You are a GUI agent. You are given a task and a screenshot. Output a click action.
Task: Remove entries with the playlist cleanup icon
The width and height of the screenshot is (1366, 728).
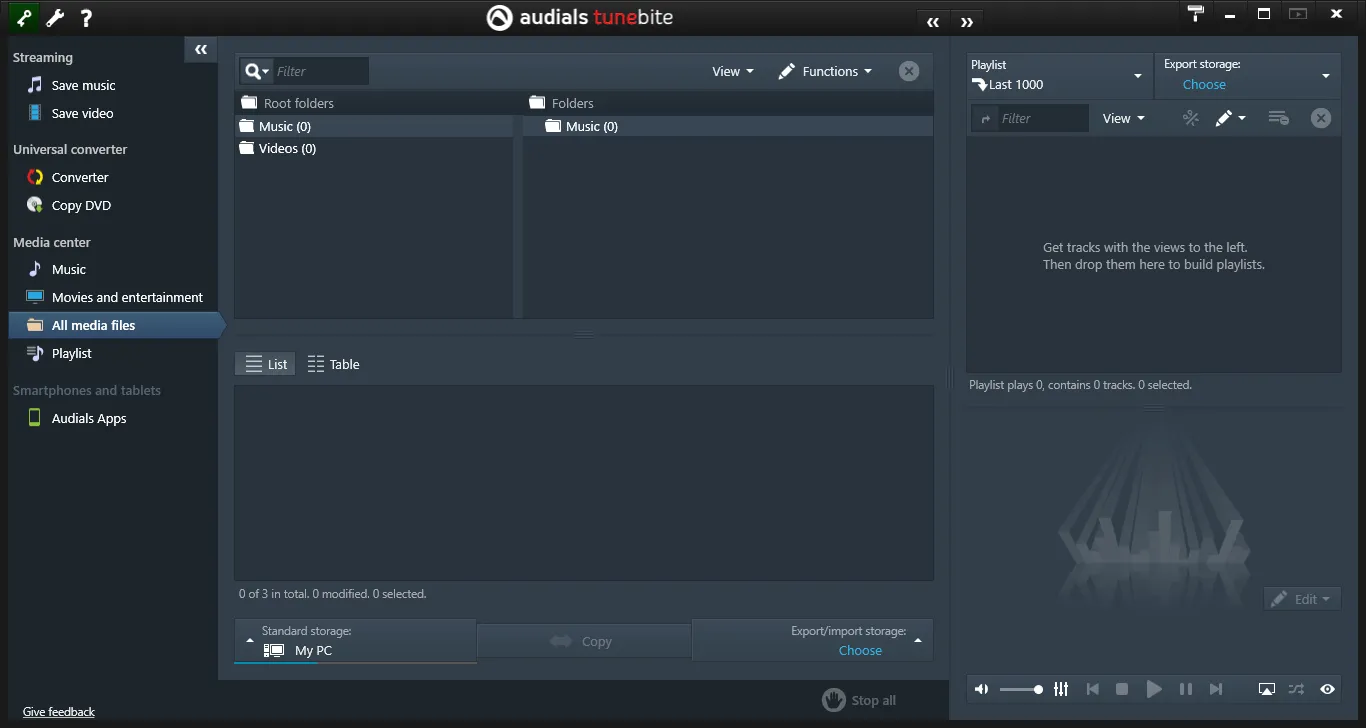1278,117
